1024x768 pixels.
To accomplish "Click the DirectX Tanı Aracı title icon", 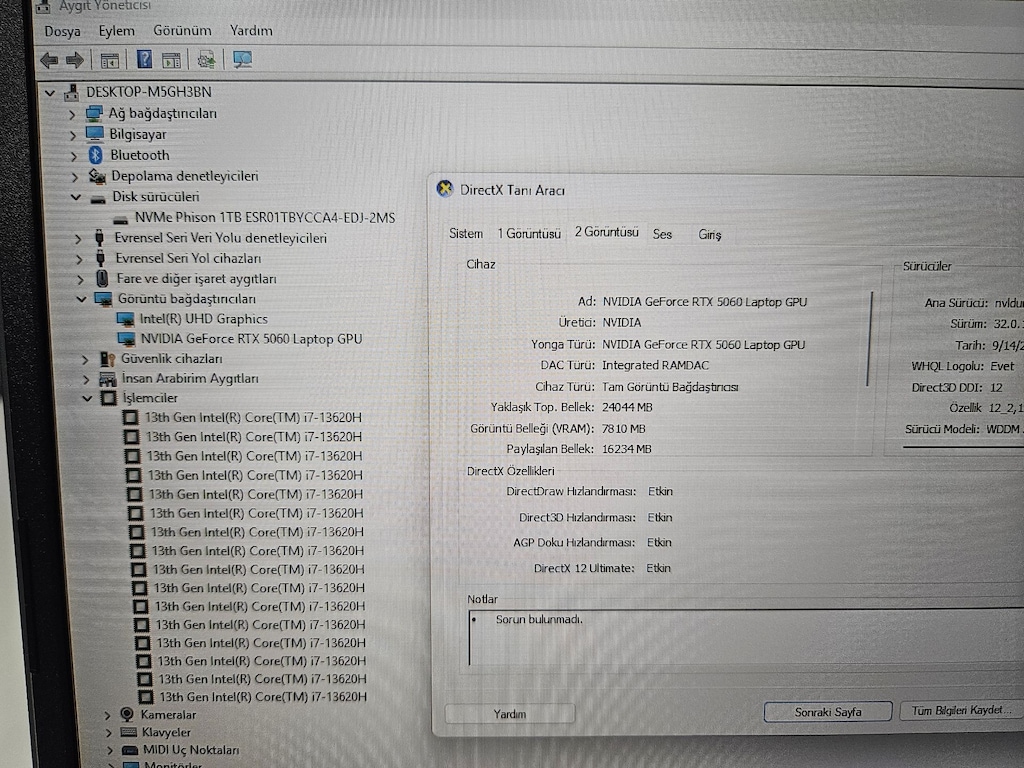I will click(x=445, y=189).
